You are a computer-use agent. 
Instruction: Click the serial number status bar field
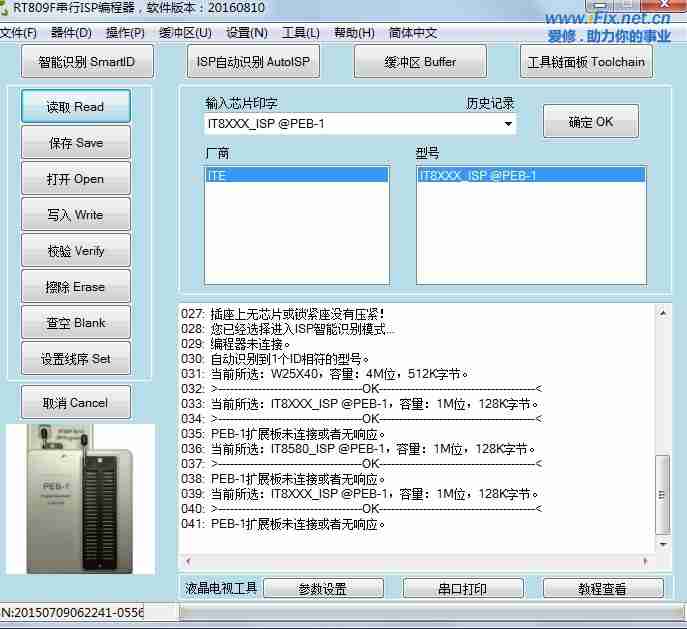72,612
